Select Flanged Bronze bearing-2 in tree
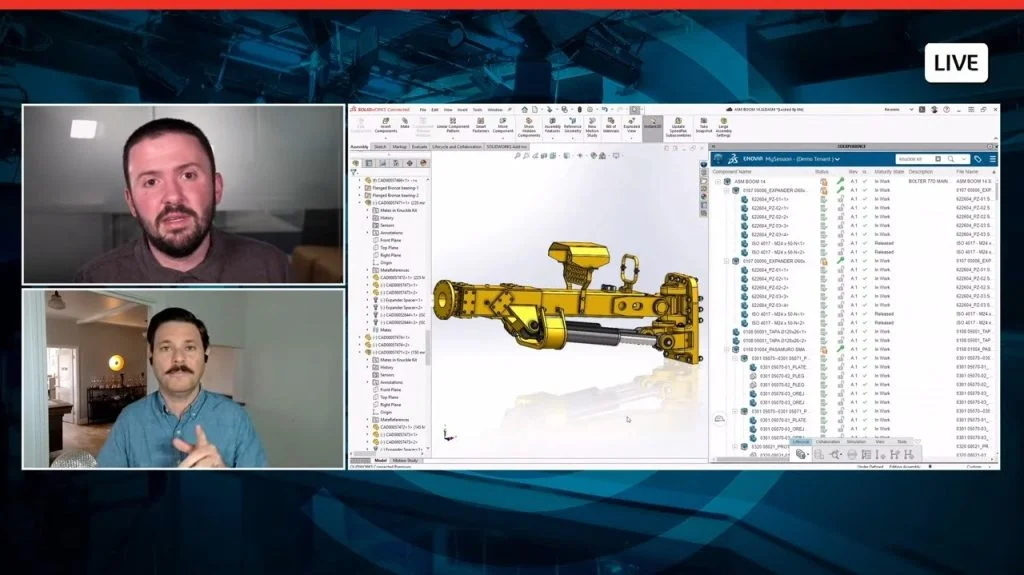This screenshot has height=575, width=1024. click(395, 195)
